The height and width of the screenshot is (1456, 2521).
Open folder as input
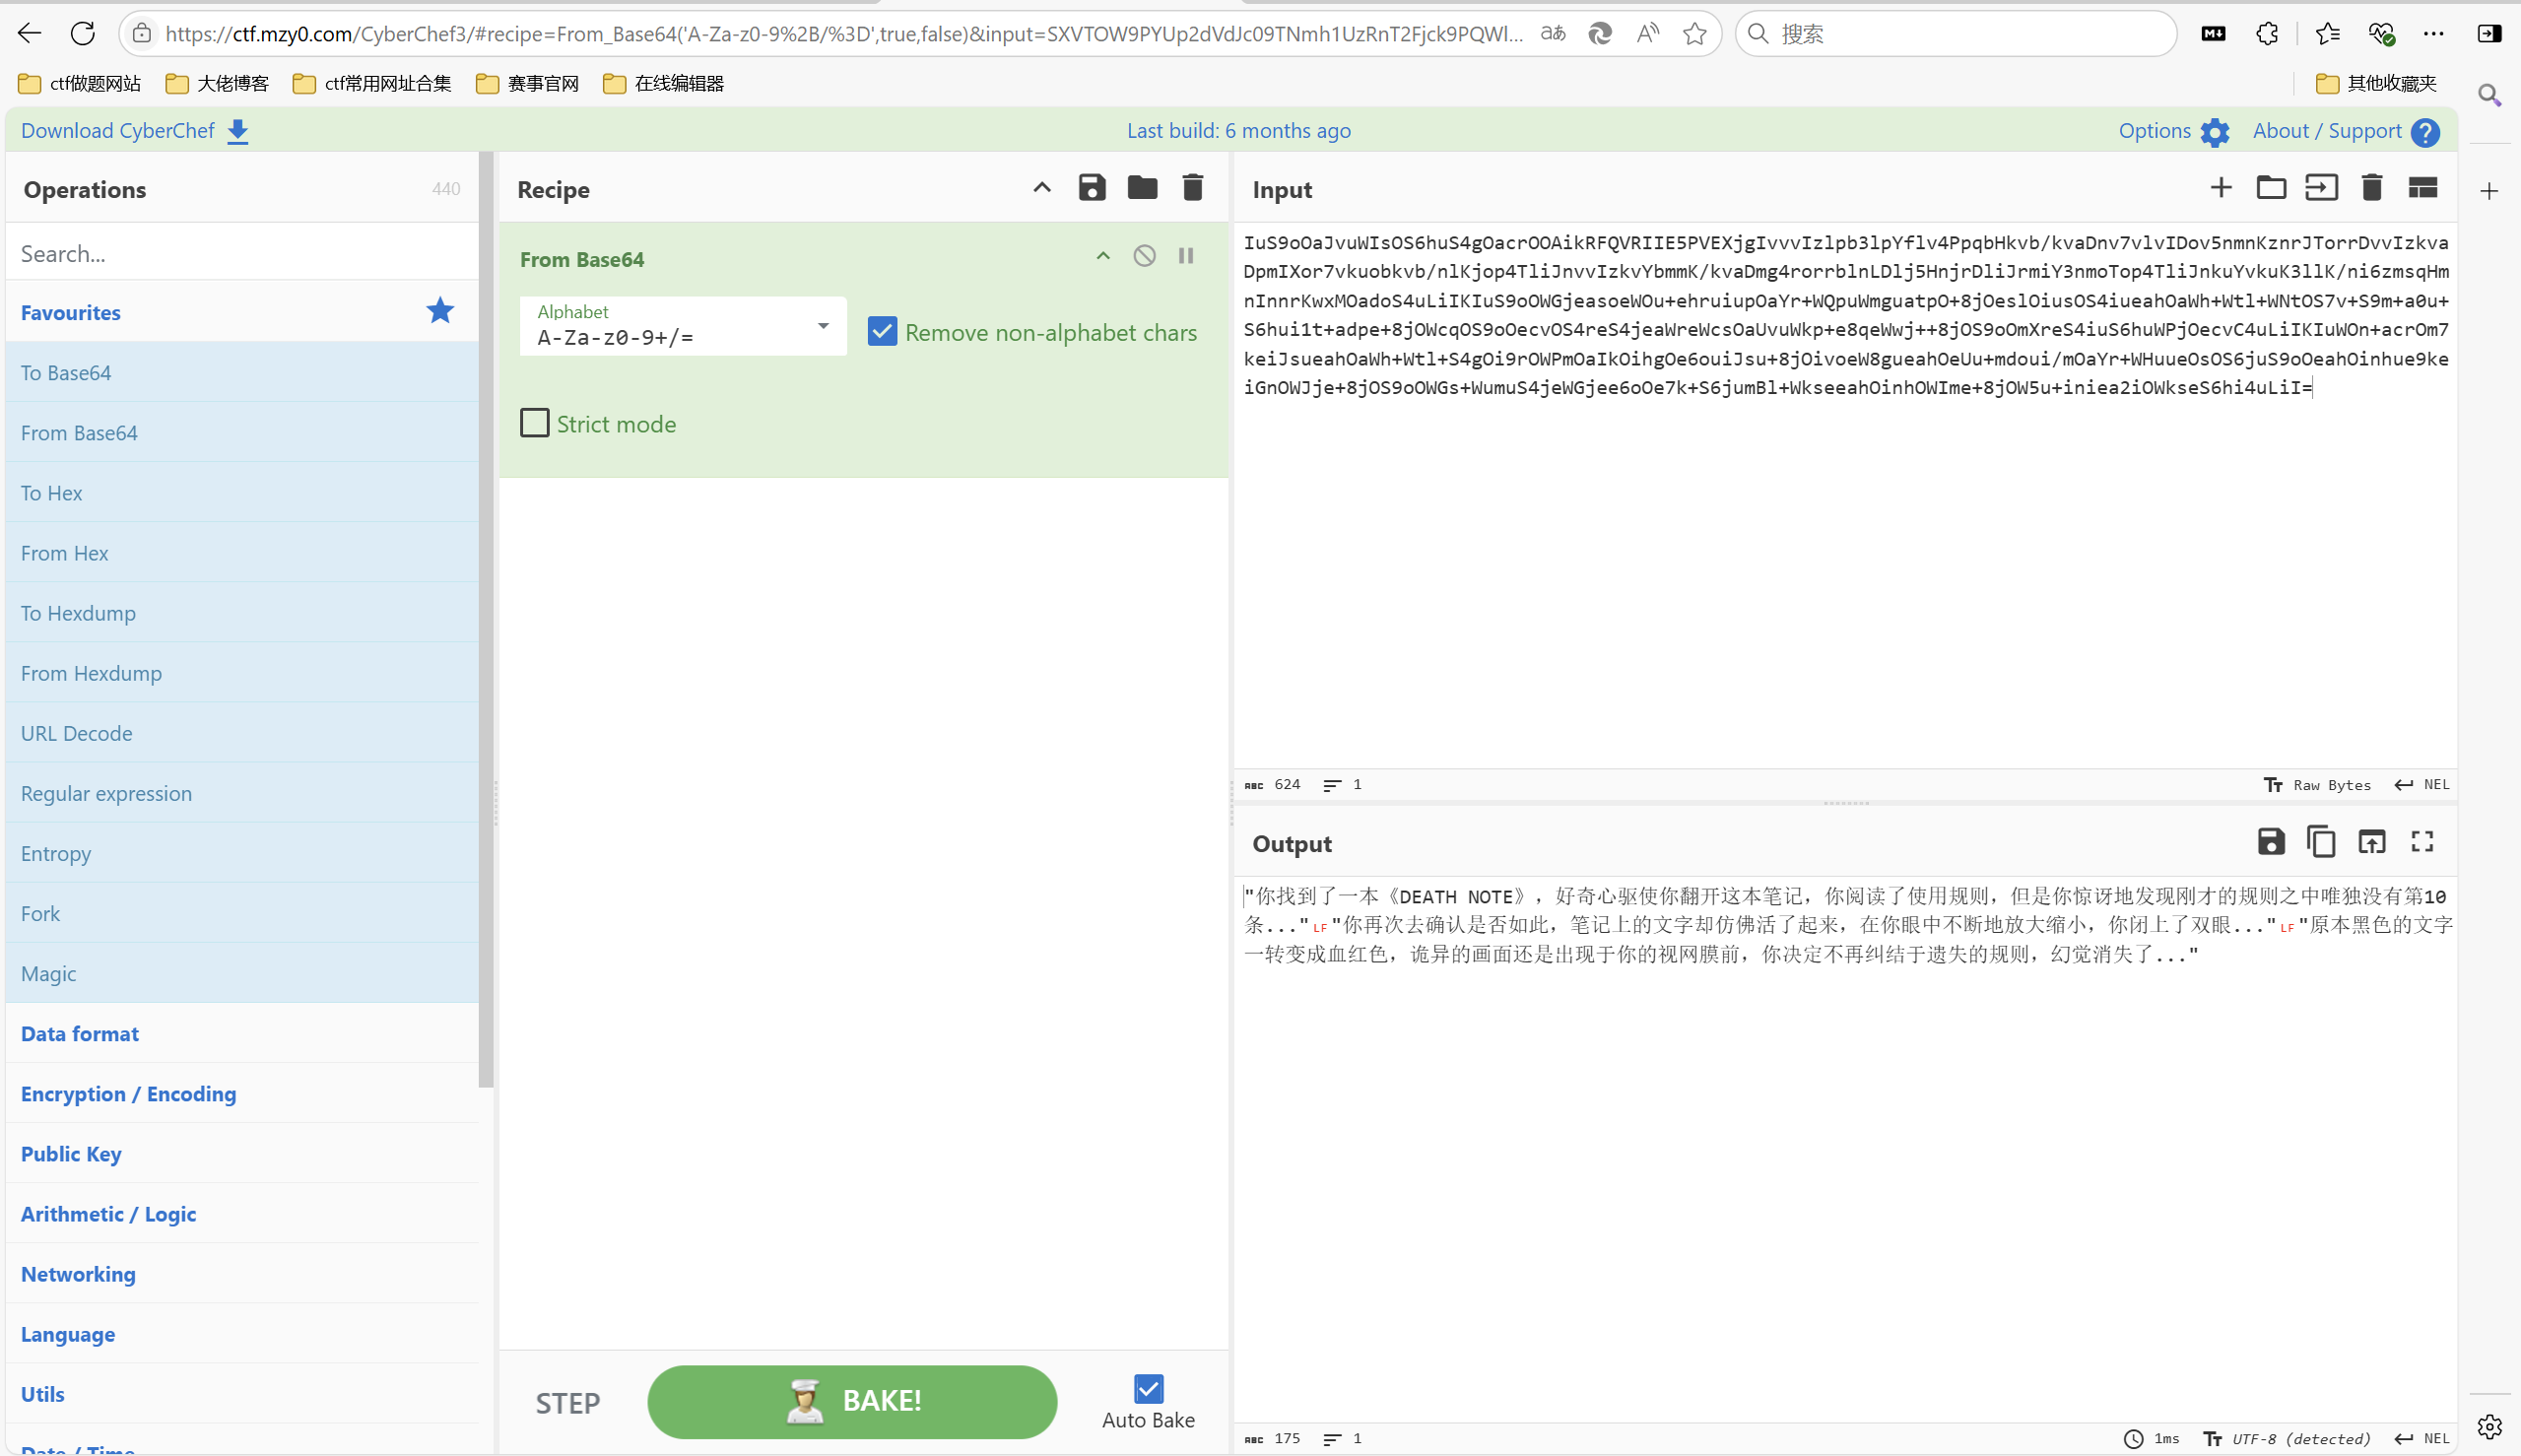(x=2271, y=188)
